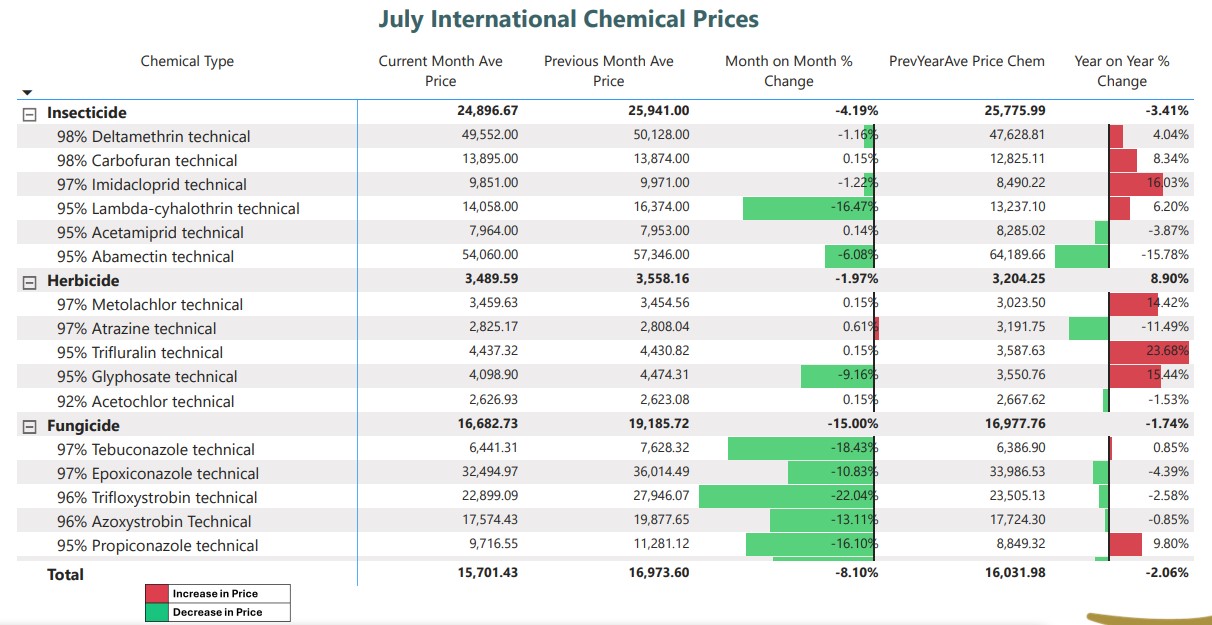Click the PrevYearAve Price Chem header
The image size is (1212, 625).
pos(966,61)
